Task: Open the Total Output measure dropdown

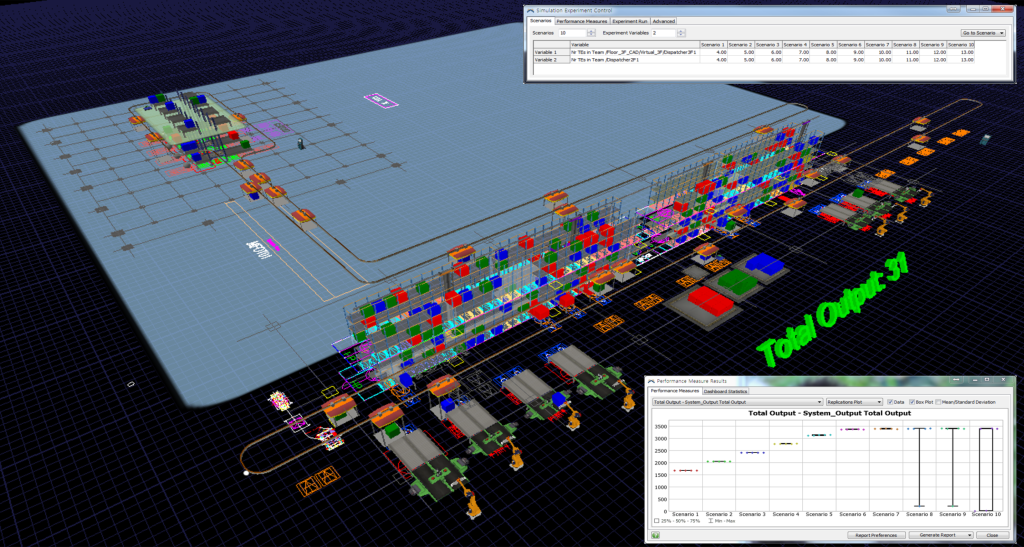Action: [x=737, y=402]
